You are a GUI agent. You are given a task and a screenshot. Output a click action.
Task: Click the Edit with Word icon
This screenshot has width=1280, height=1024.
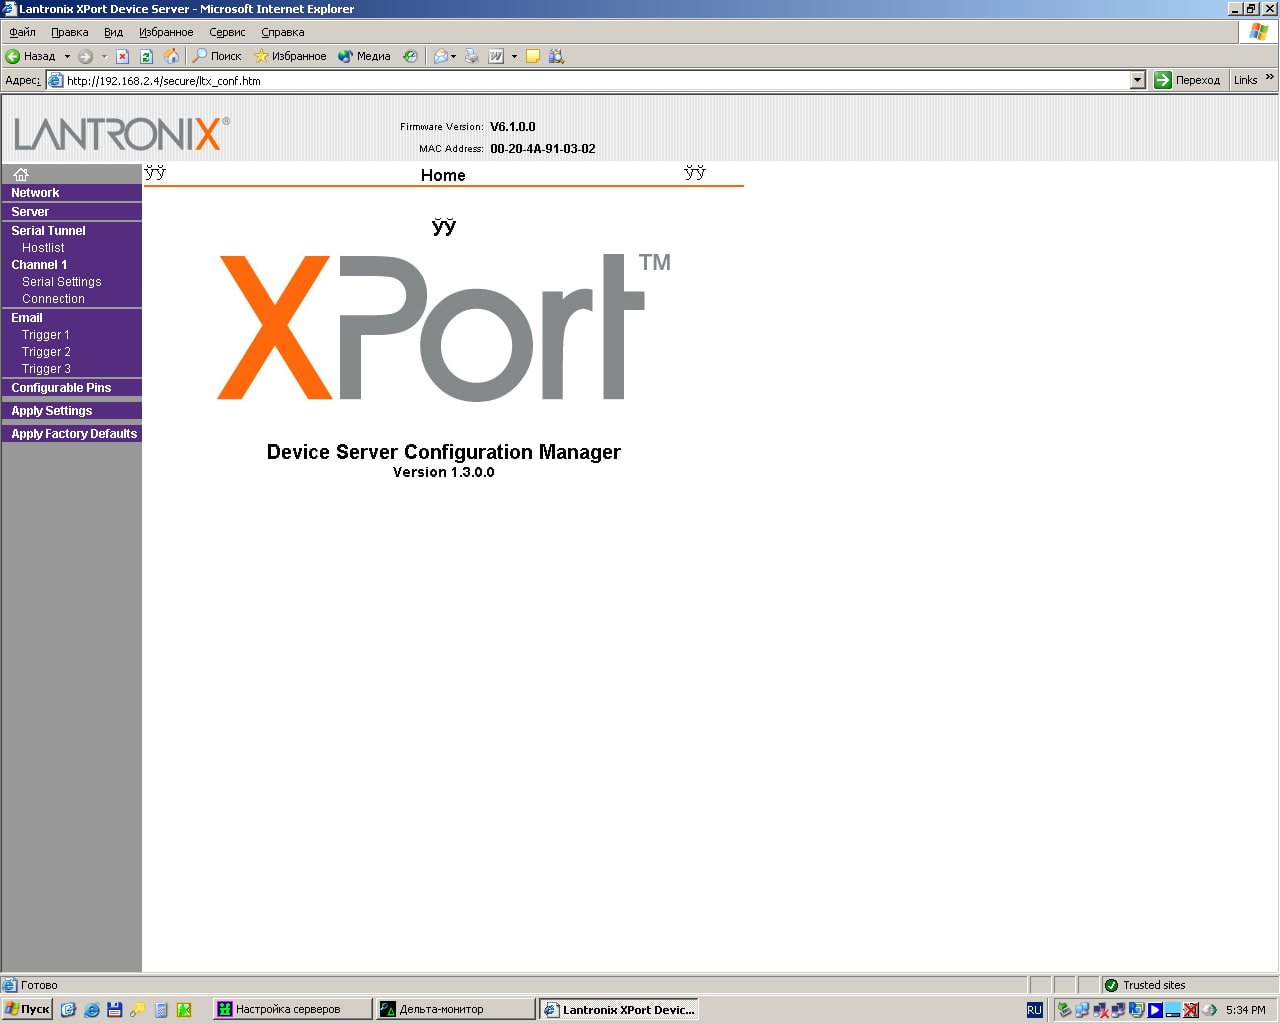(x=496, y=56)
